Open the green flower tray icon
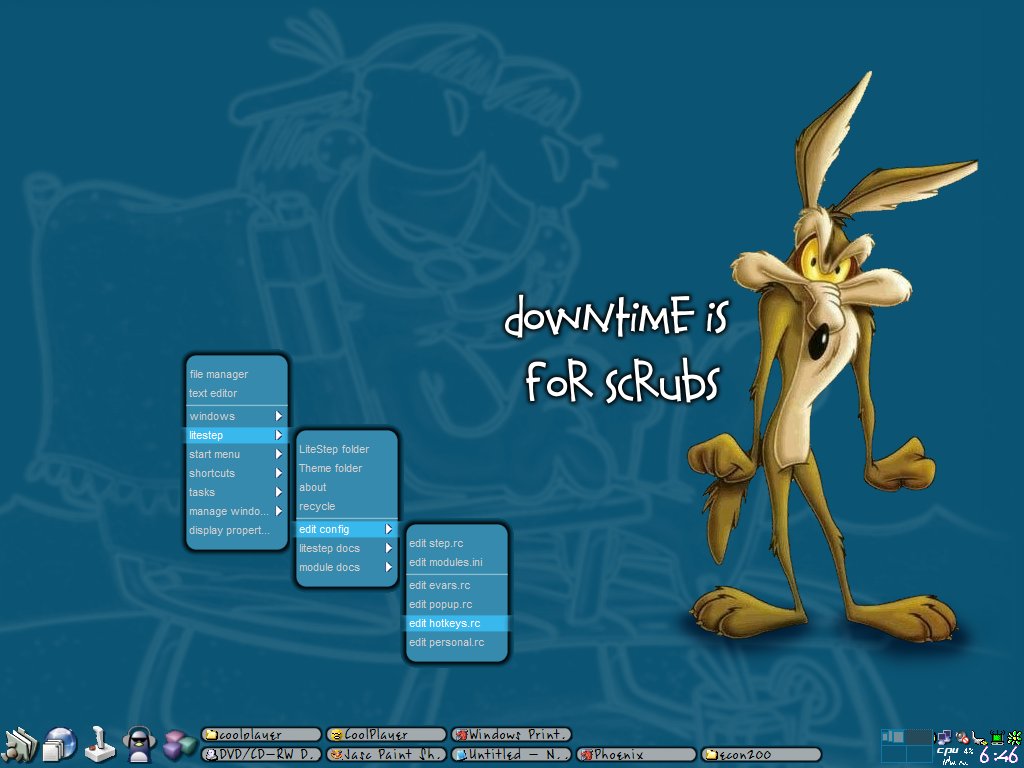The height and width of the screenshot is (768, 1024). coord(1014,738)
